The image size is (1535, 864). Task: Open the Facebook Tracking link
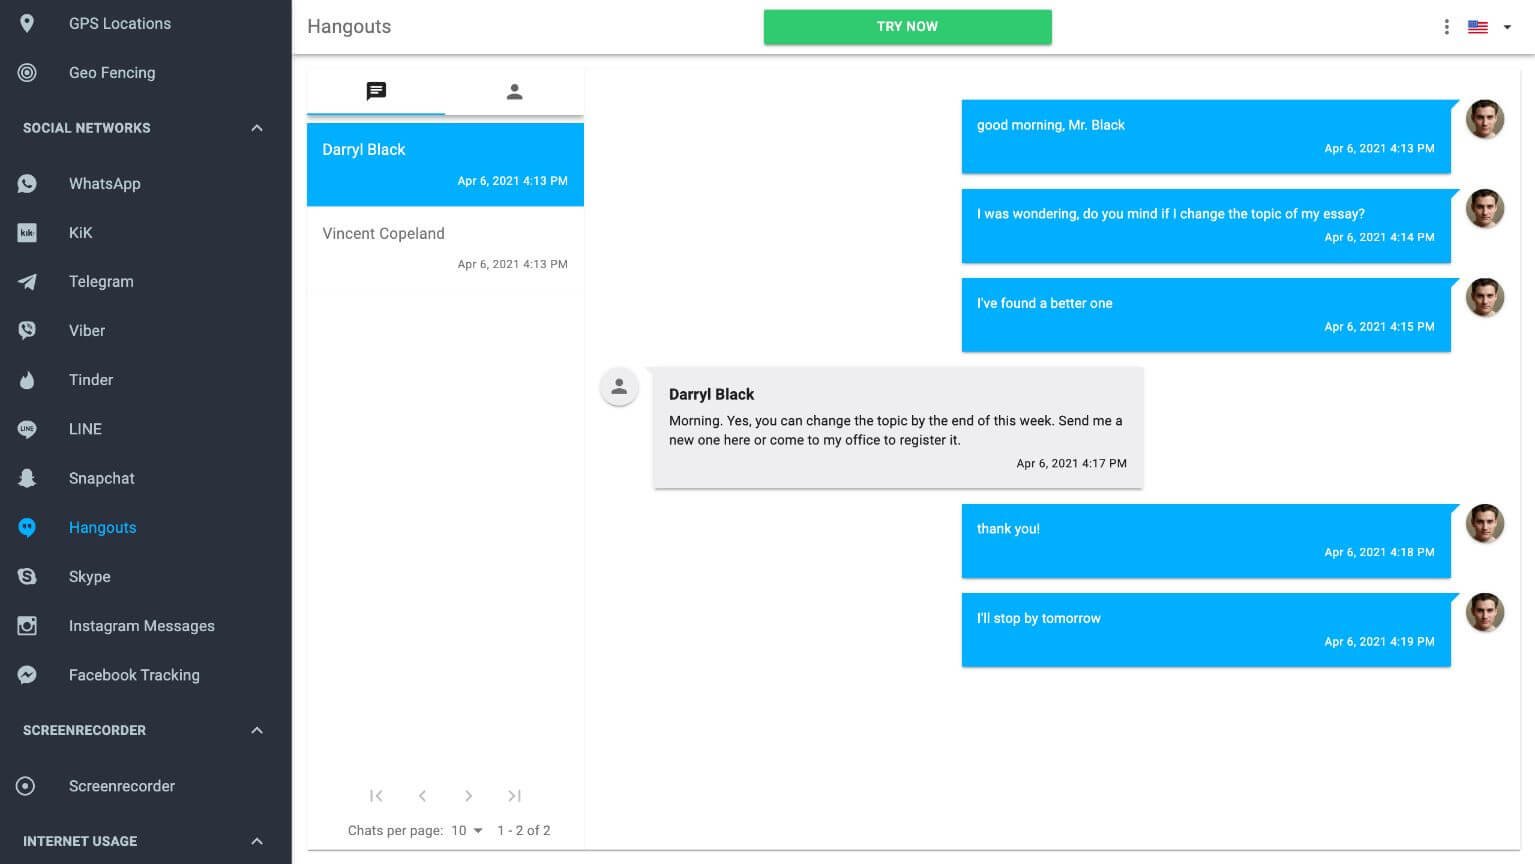134,675
